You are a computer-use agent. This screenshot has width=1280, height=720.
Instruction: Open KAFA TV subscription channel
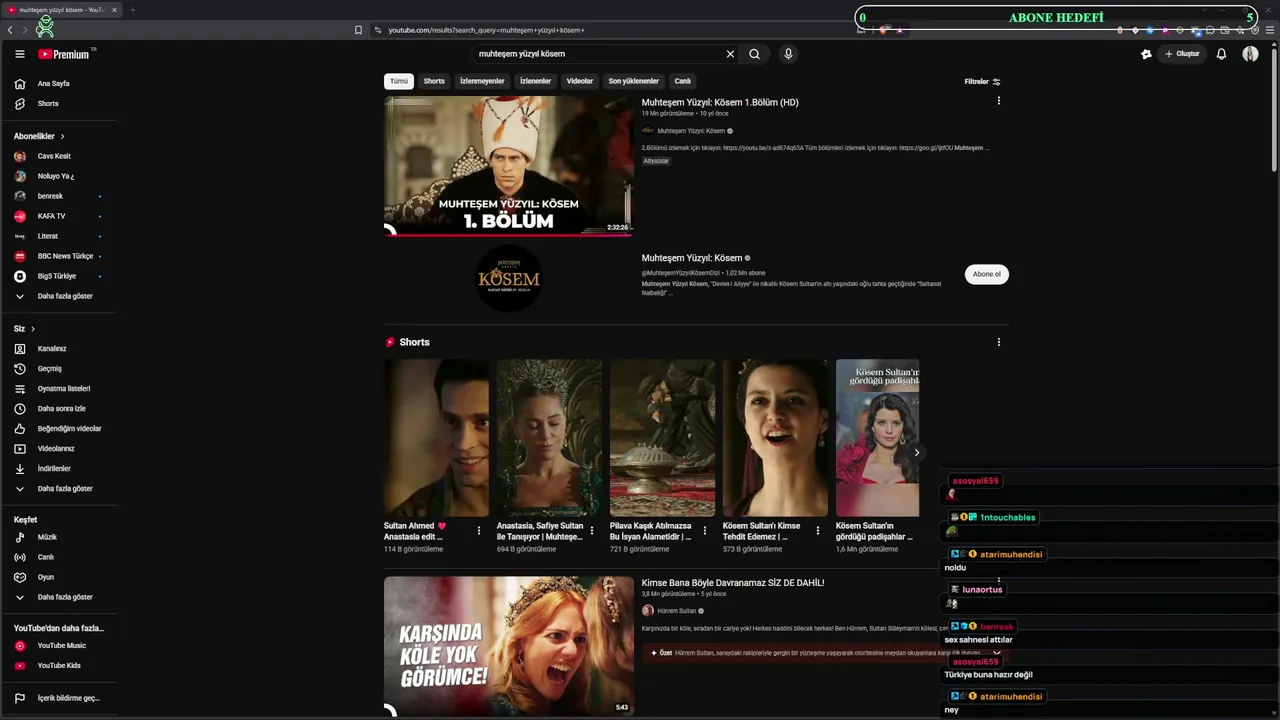(x=51, y=216)
